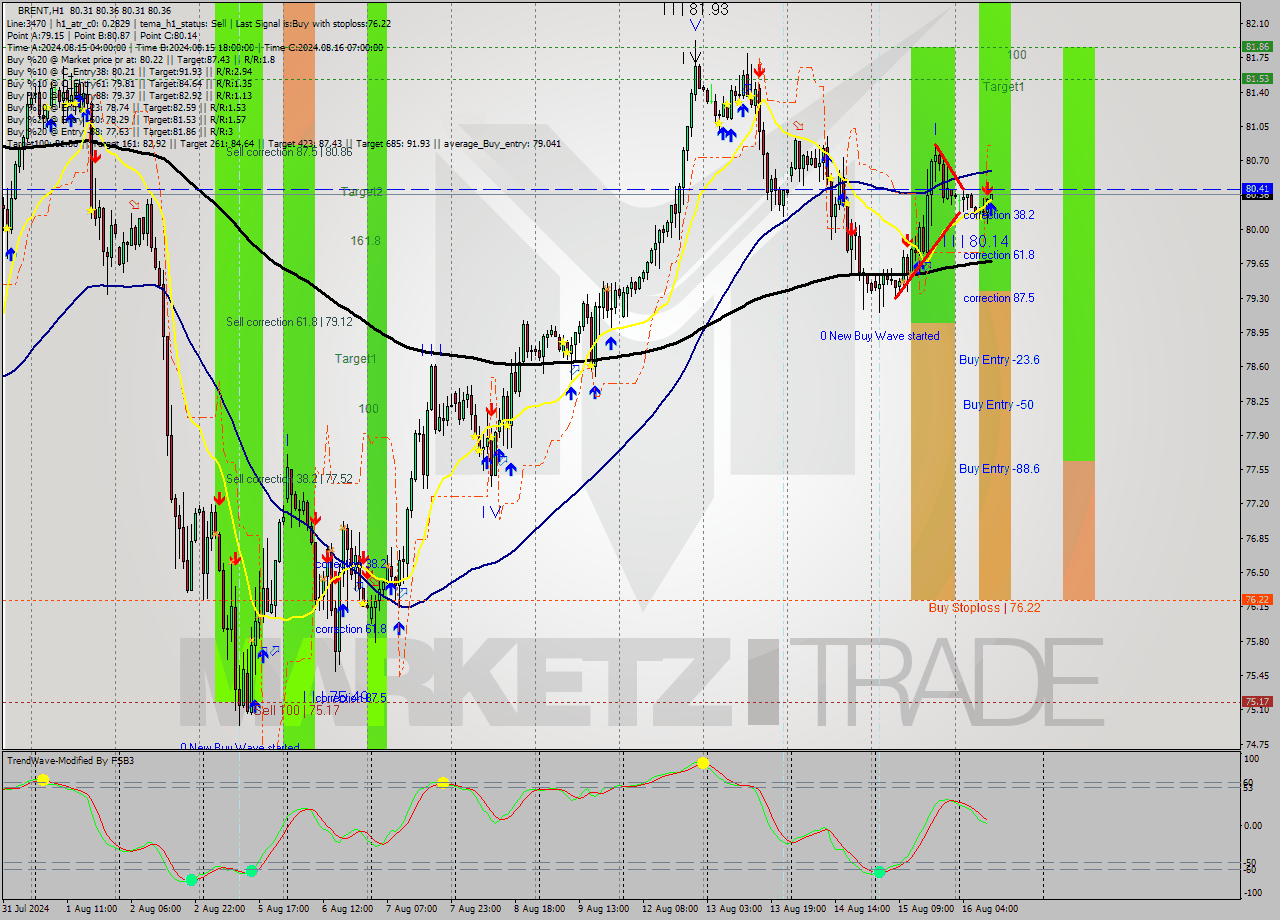The width and height of the screenshot is (1280, 920).
Task: Click the 'Sell correction 87.5 | 80.86' label
Action: coord(289,152)
